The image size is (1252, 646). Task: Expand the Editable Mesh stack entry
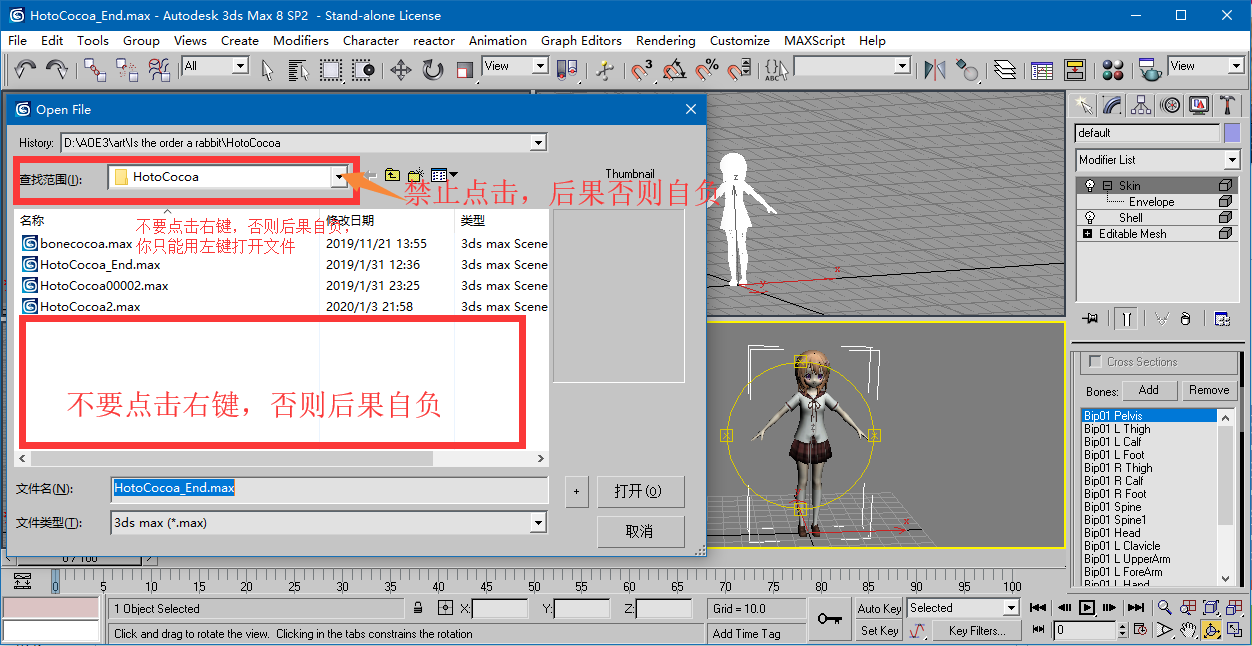1088,234
